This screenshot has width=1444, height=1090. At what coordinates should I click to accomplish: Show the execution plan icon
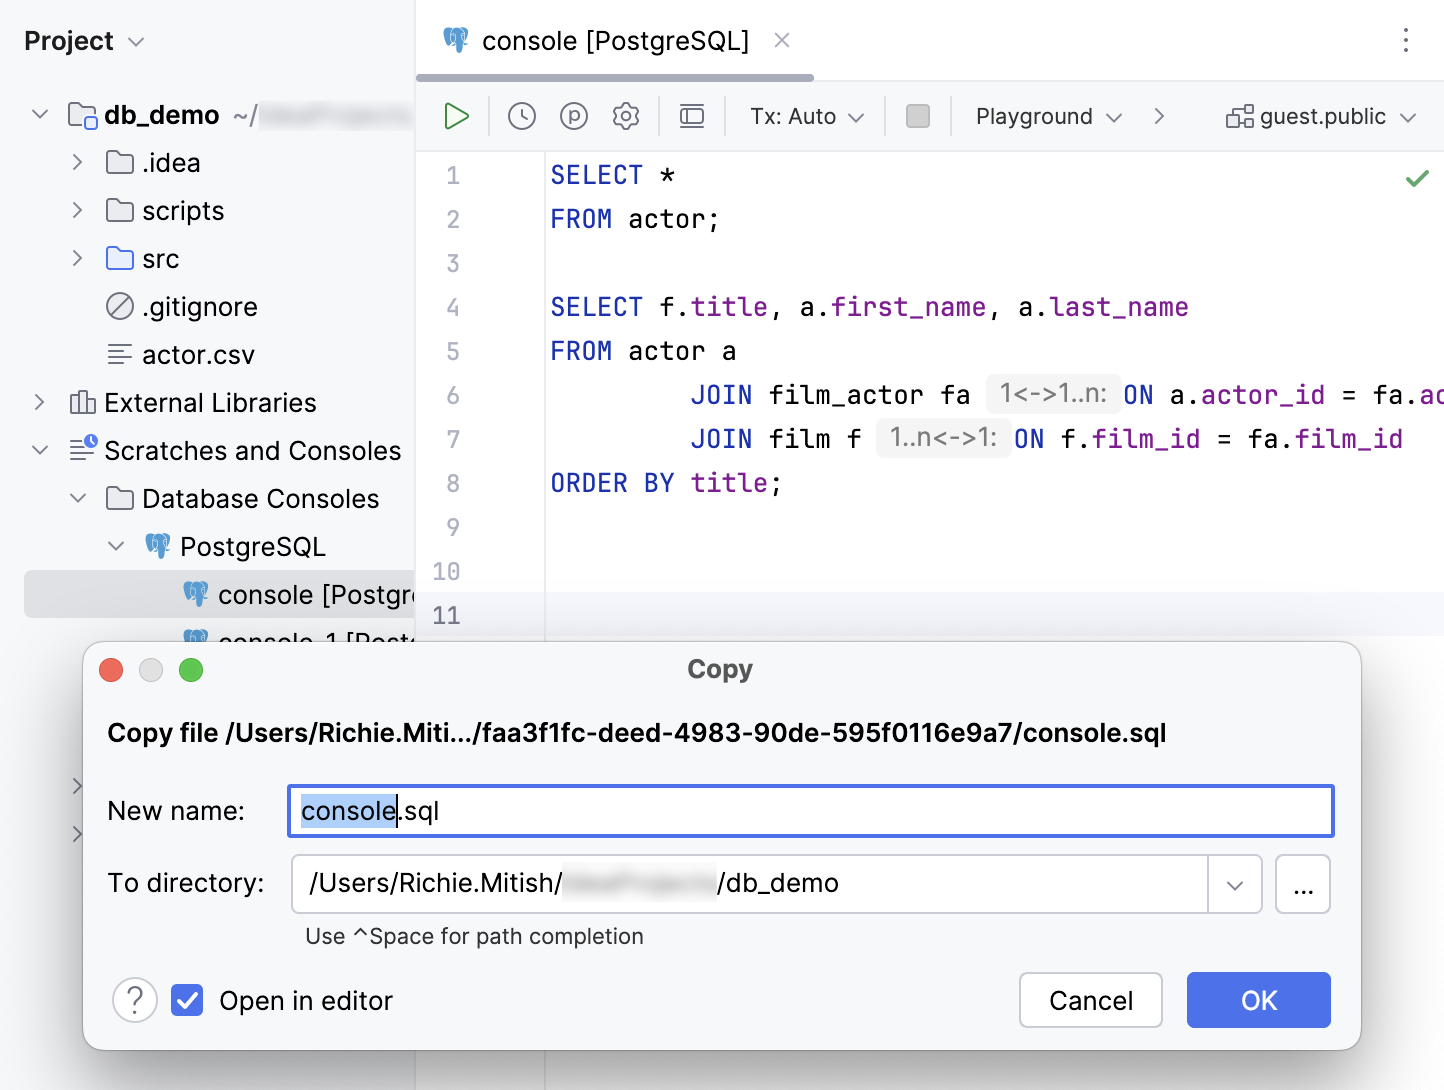pyautogui.click(x=573, y=116)
